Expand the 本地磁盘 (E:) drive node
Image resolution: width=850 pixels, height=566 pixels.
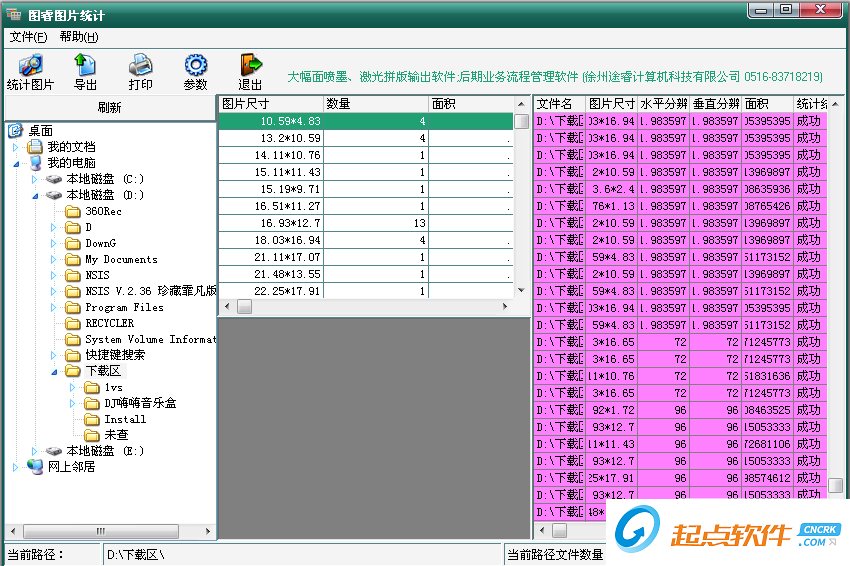pos(35,451)
